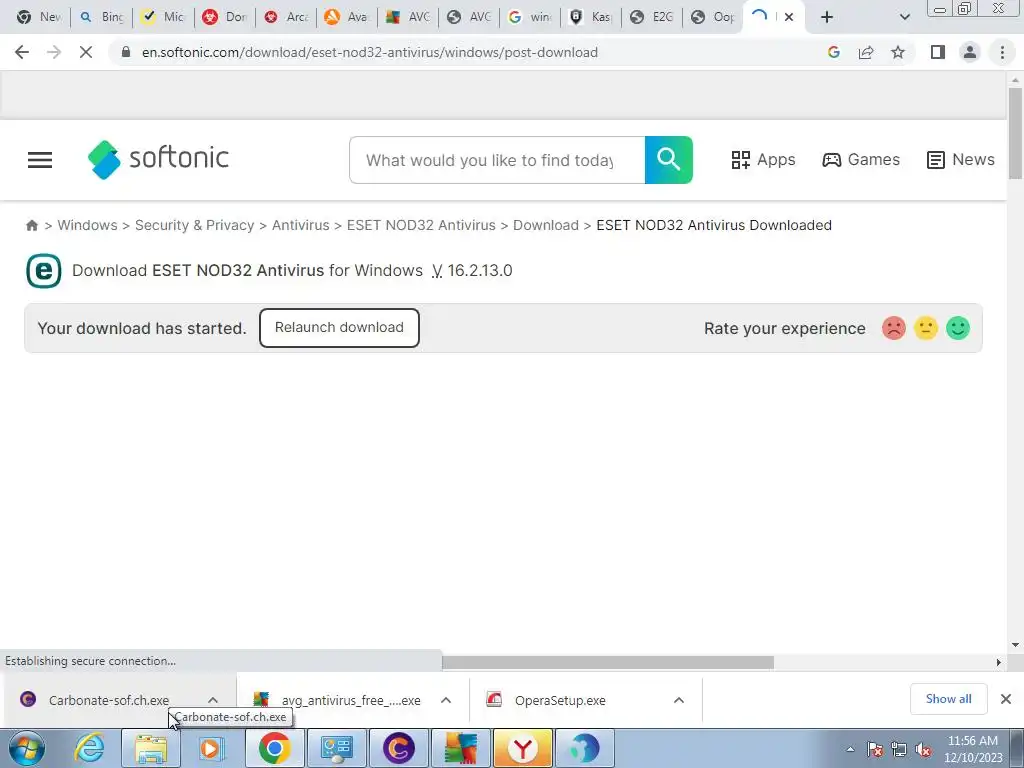Open the Games section
1024x768 pixels.
click(861, 160)
